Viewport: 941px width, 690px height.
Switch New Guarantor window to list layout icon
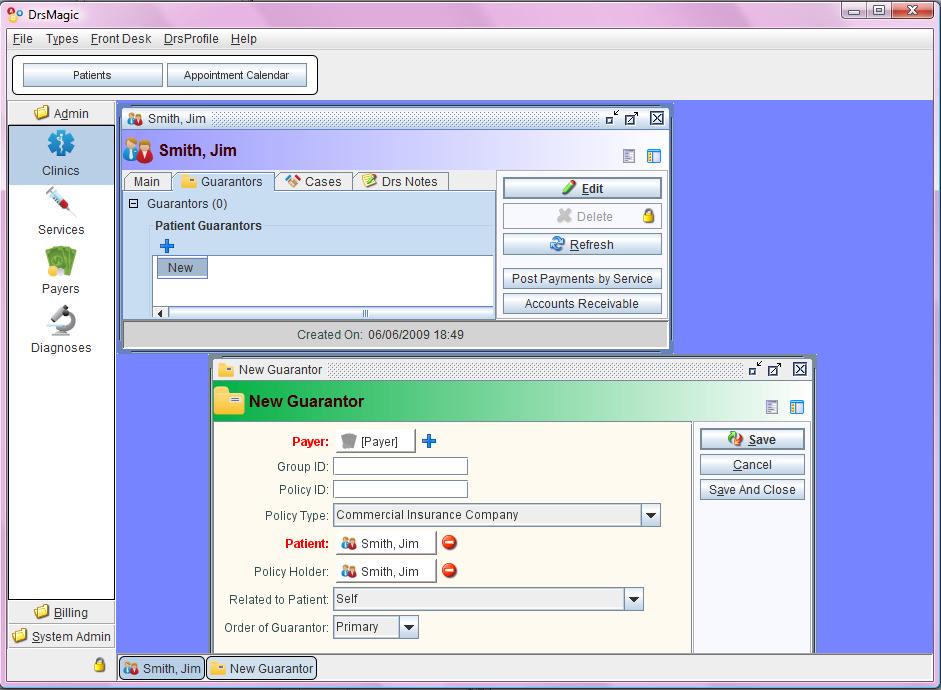pos(772,407)
